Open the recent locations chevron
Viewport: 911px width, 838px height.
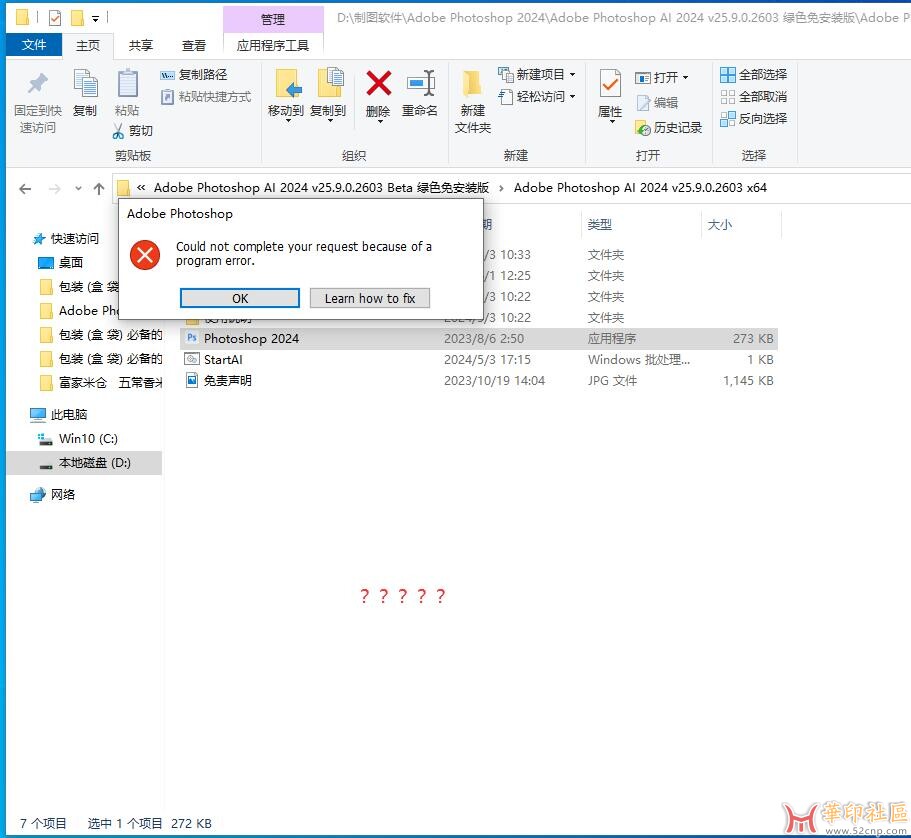78,189
